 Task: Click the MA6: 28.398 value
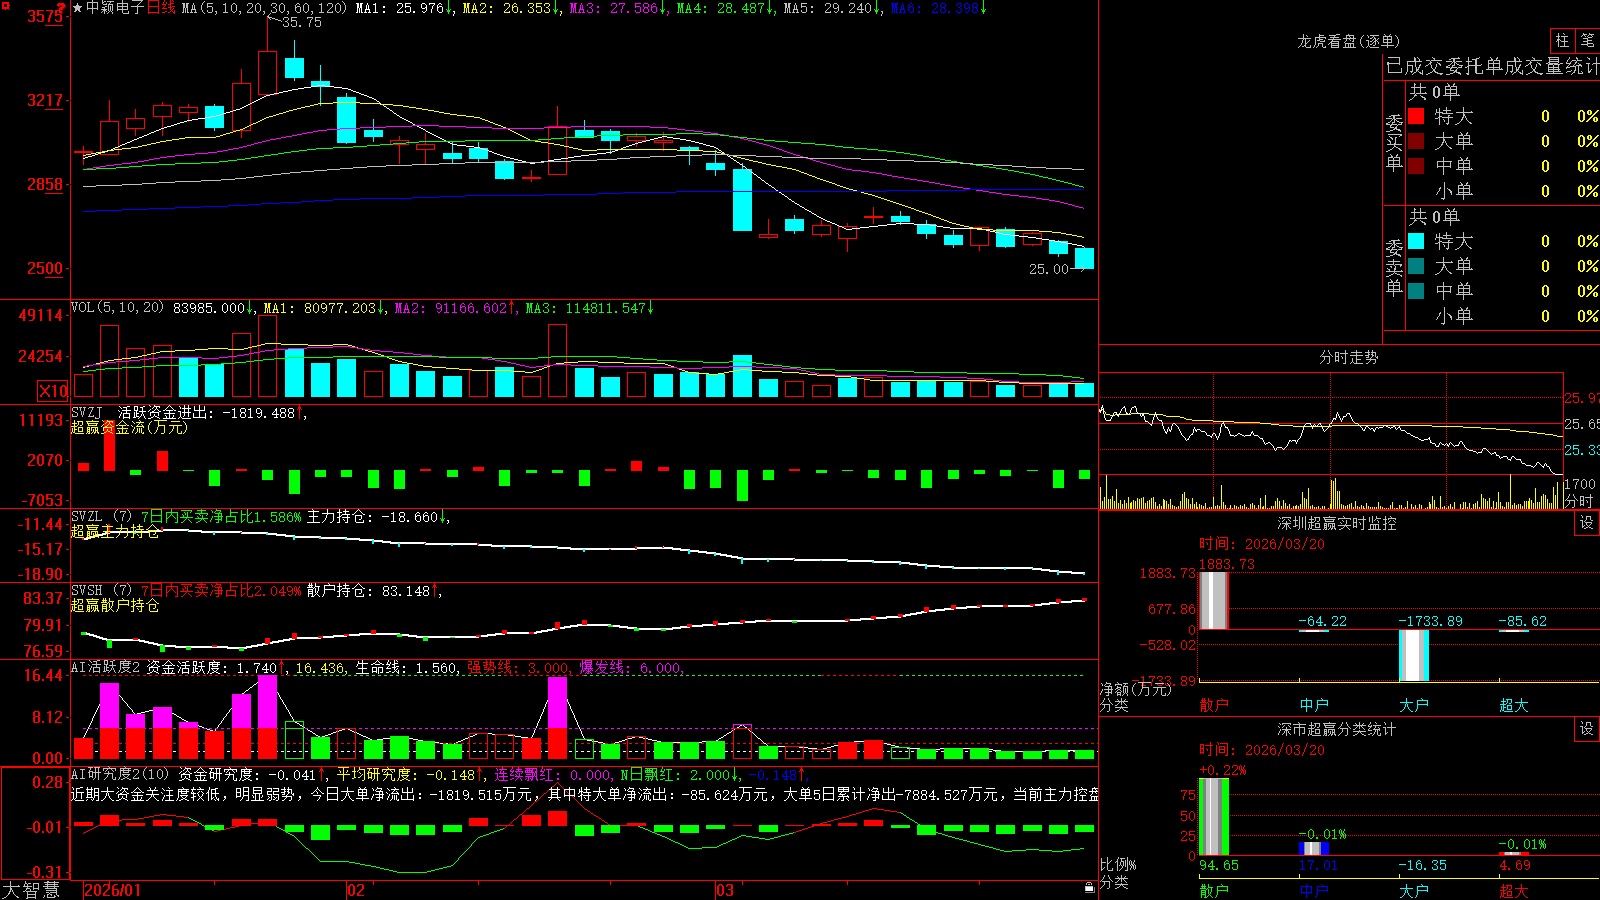tap(938, 8)
